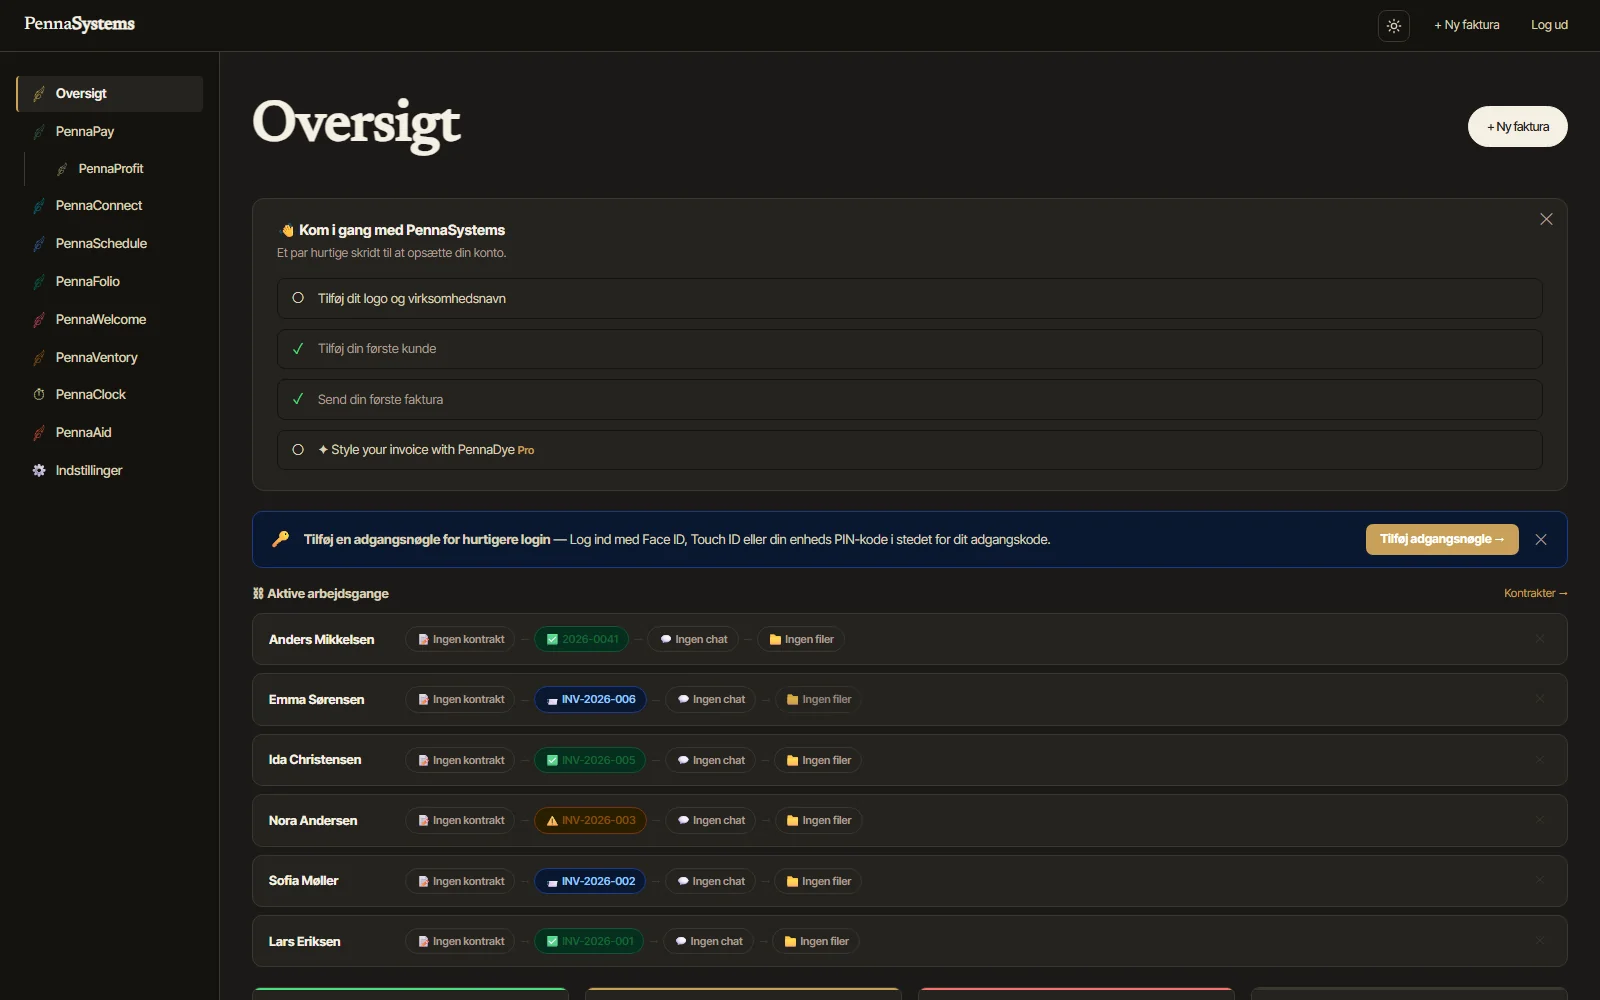This screenshot has width=1600, height=1000.
Task: Open paid invoice INV-2026-005
Action: pos(590,761)
